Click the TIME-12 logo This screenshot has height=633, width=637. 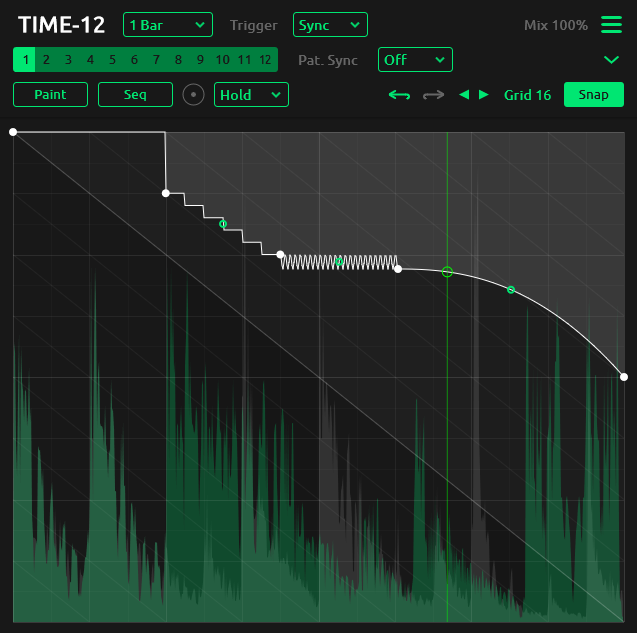tap(61, 25)
